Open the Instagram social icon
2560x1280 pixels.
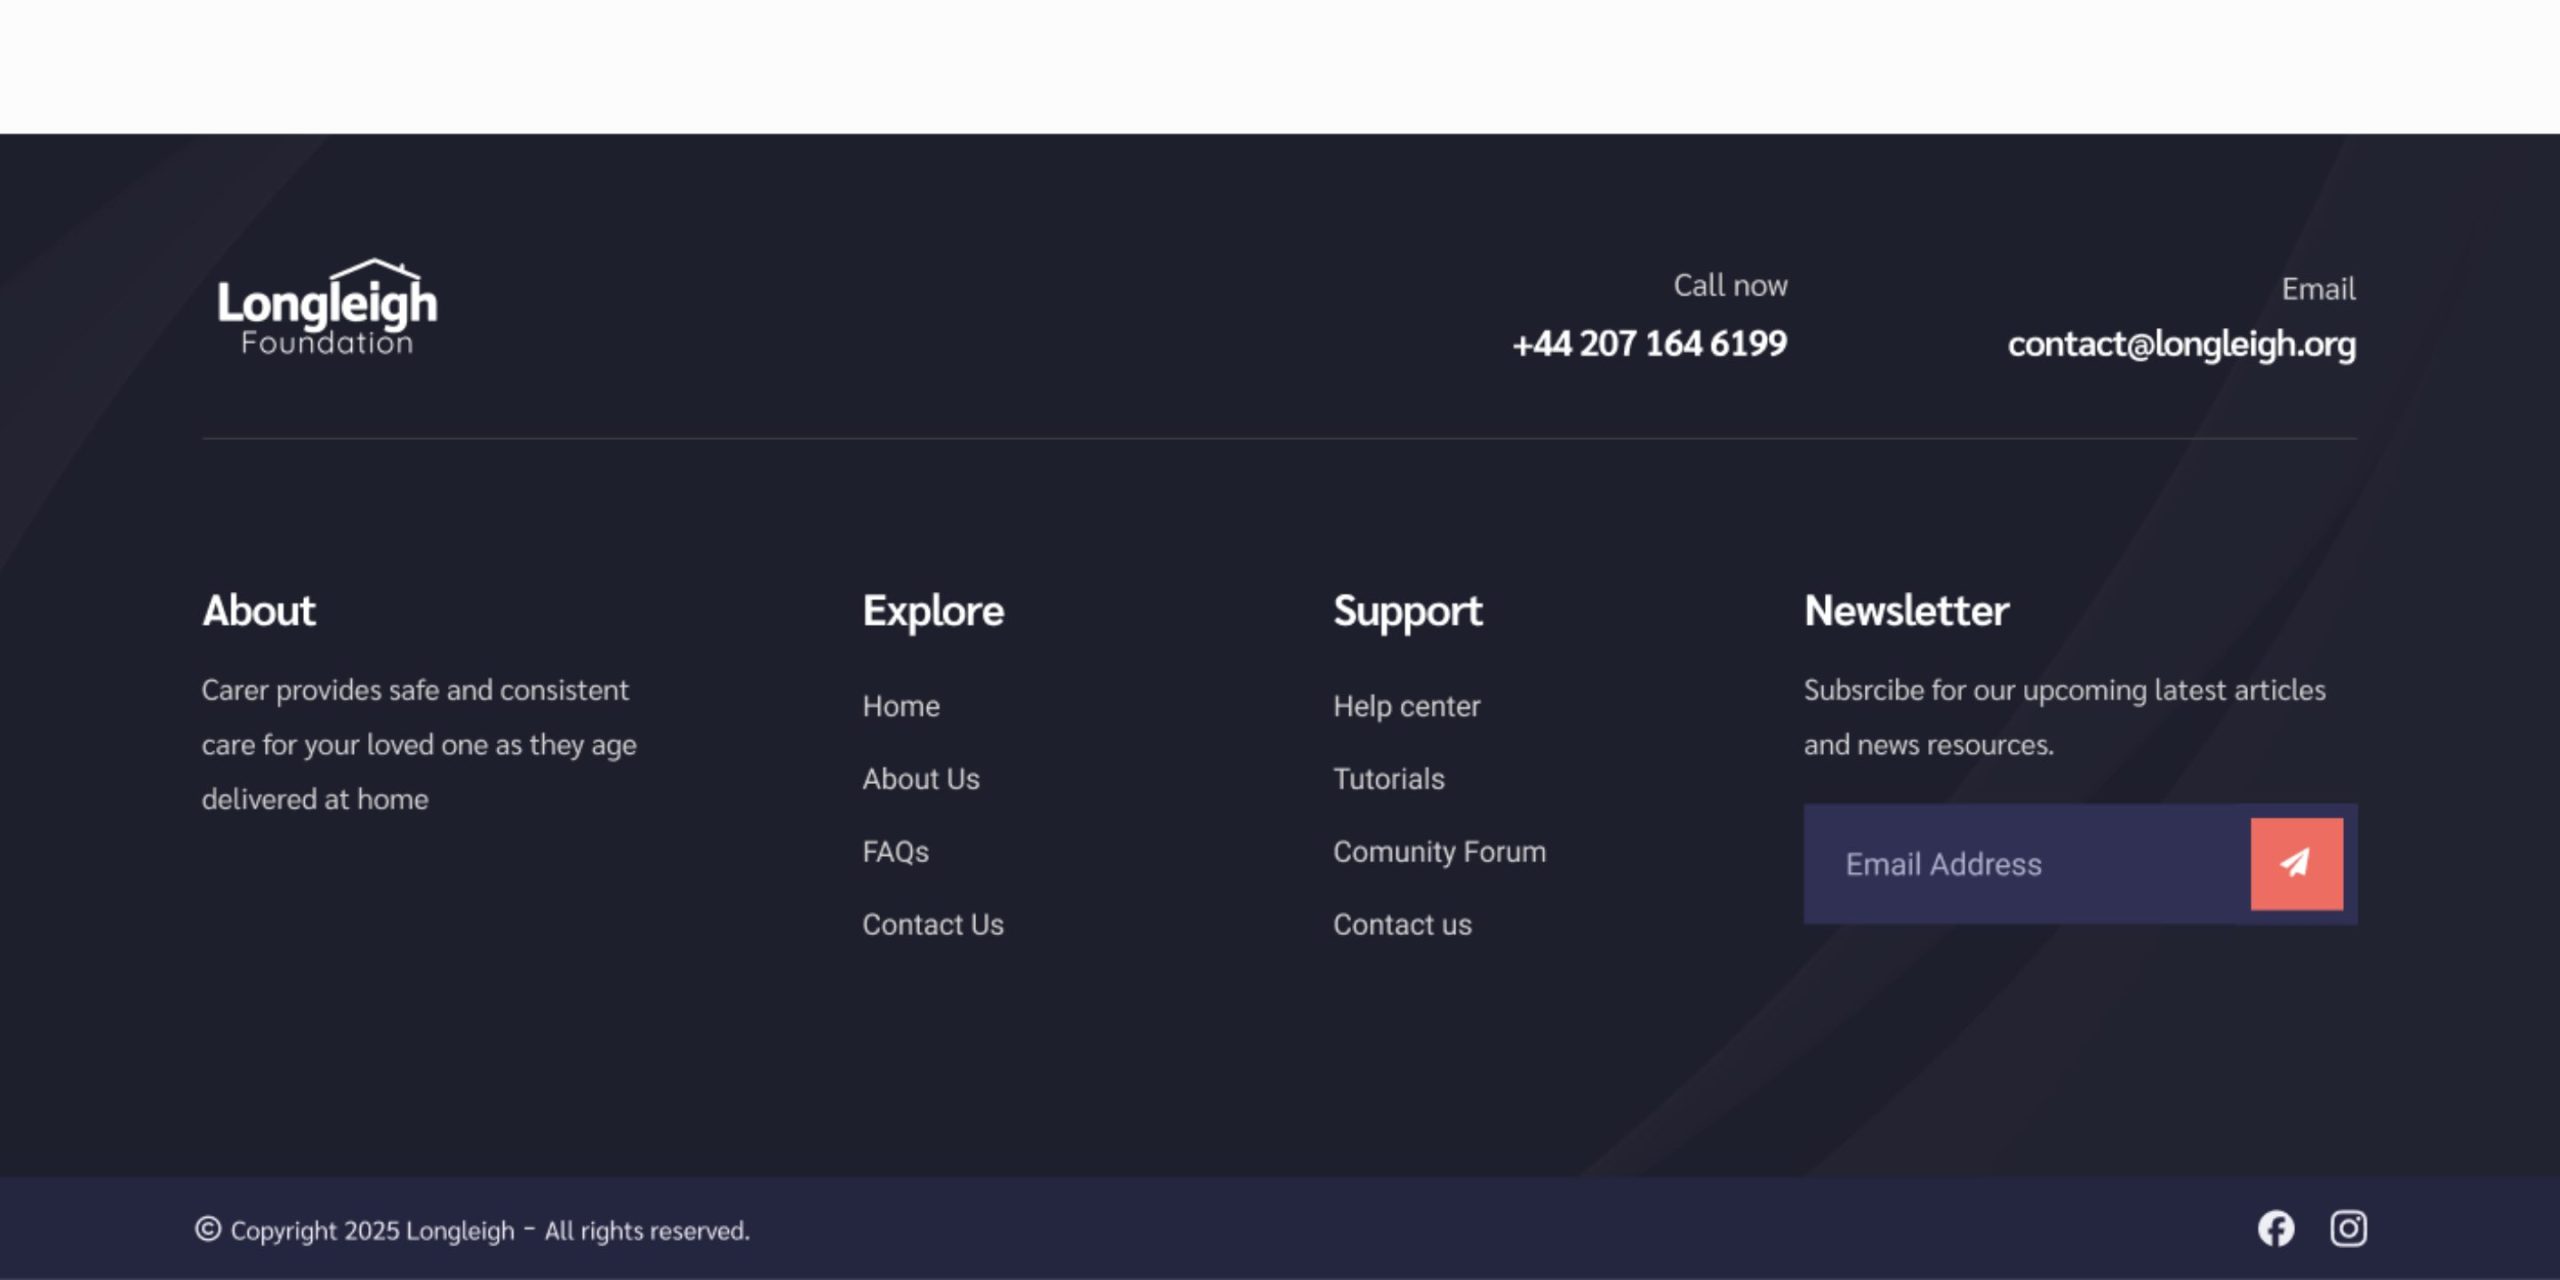click(x=2348, y=1229)
